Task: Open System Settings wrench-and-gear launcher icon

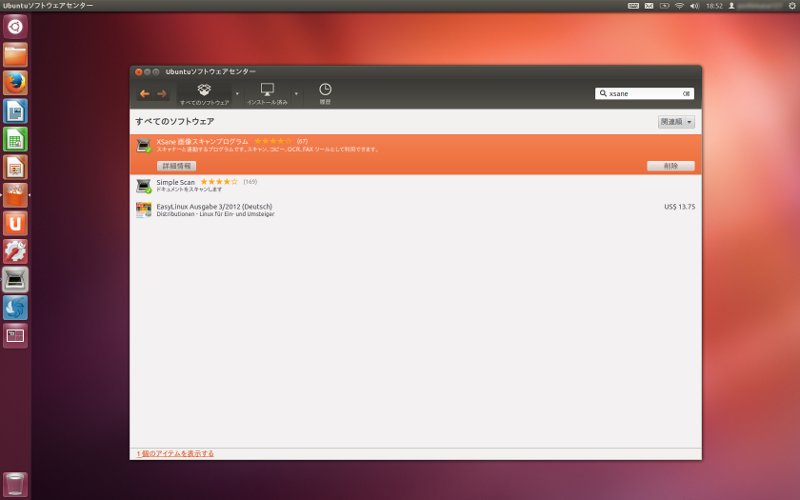Action: pyautogui.click(x=15, y=251)
